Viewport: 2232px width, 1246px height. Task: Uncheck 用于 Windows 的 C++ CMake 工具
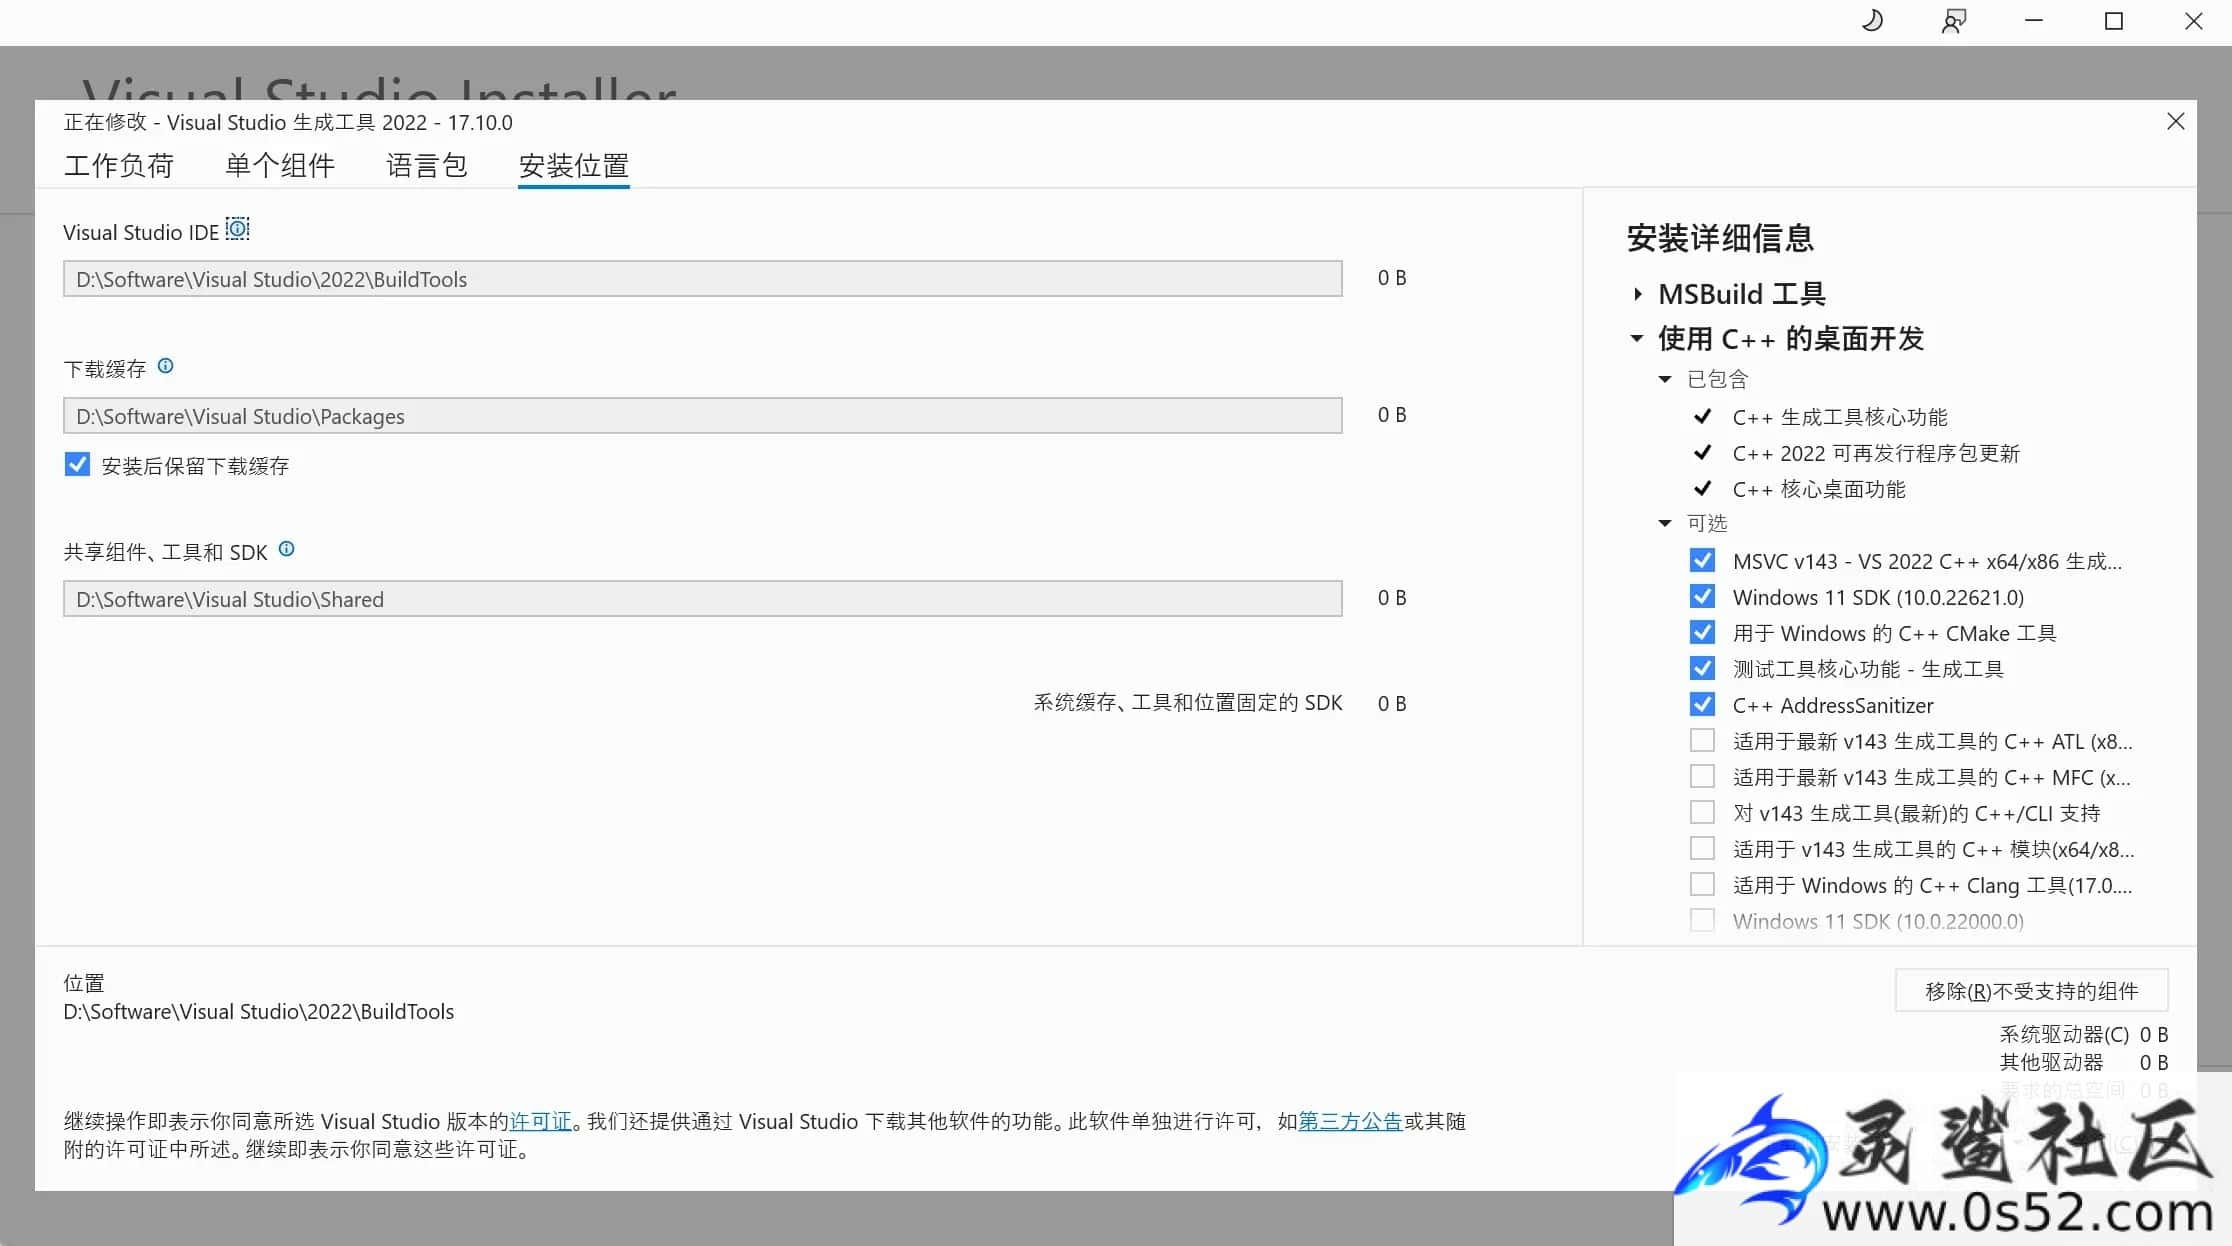click(x=1702, y=632)
